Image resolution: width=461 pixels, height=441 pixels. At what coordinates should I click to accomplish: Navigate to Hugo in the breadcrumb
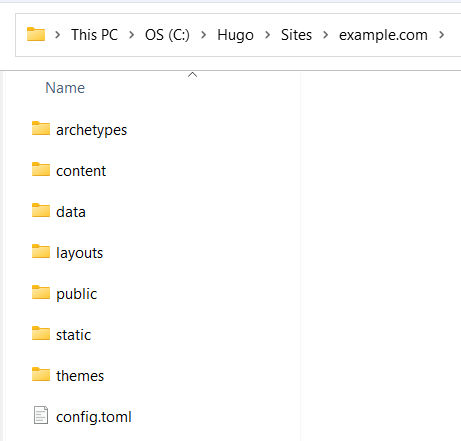coord(235,35)
